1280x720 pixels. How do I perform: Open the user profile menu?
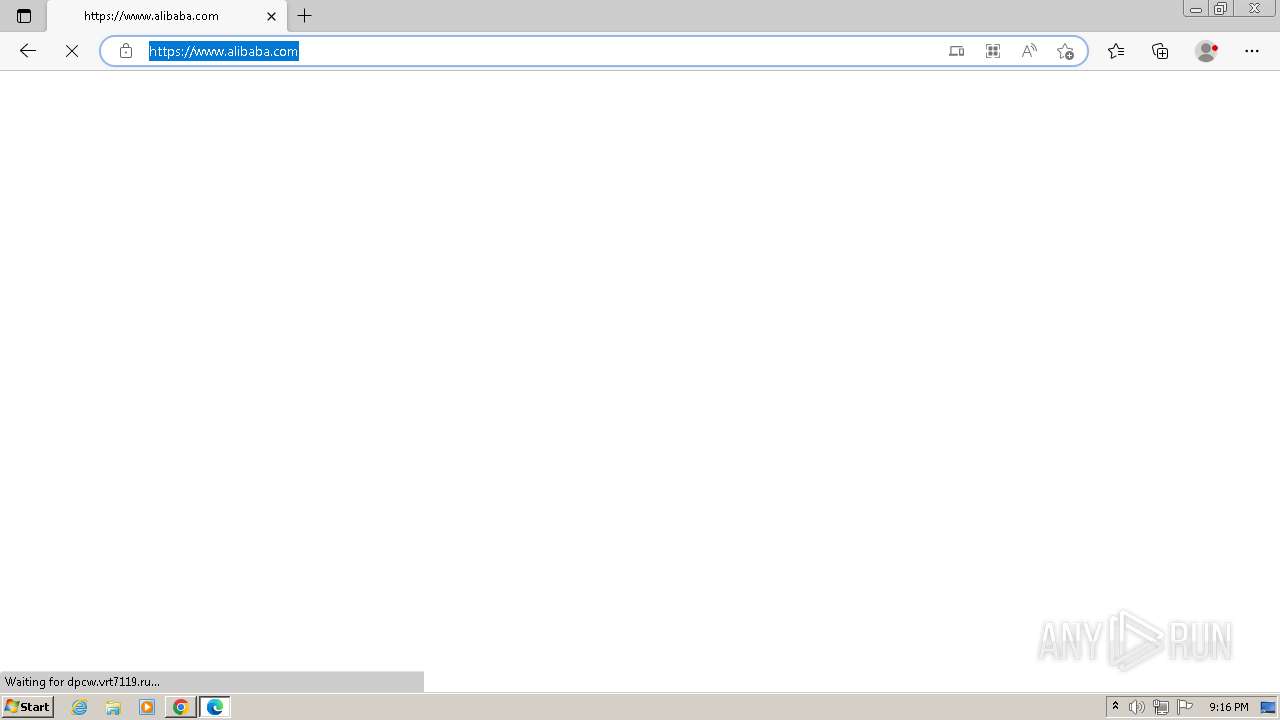pos(1207,51)
